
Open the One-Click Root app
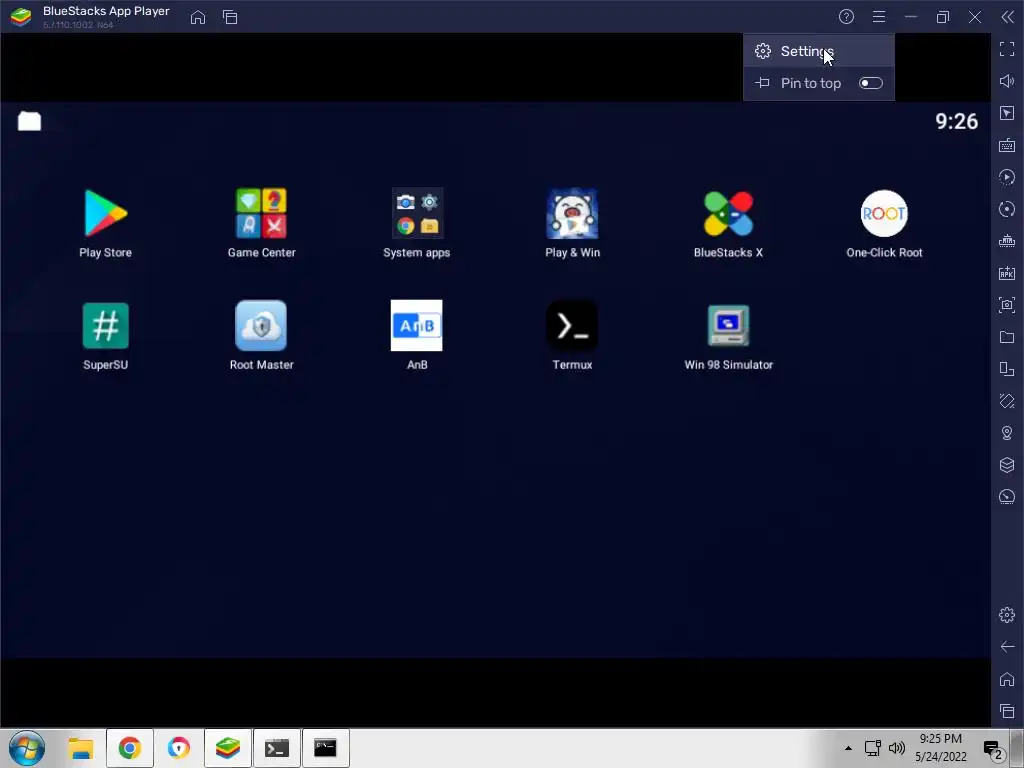tap(884, 214)
